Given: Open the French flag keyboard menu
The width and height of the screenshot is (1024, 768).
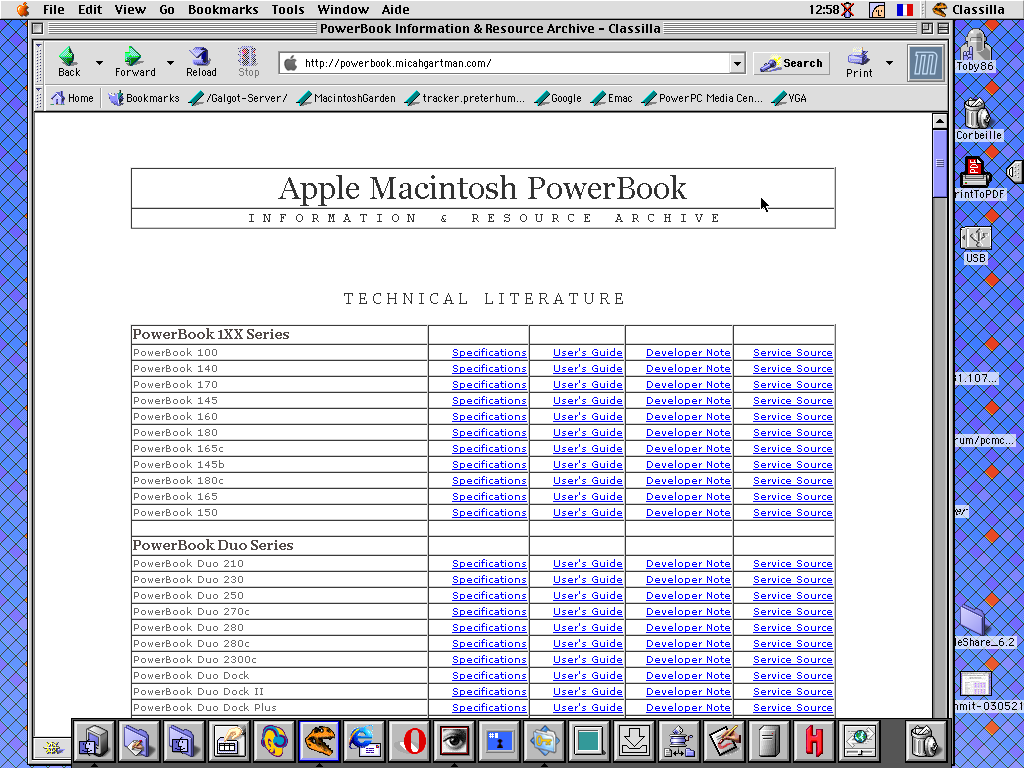Looking at the screenshot, I should click(x=904, y=9).
